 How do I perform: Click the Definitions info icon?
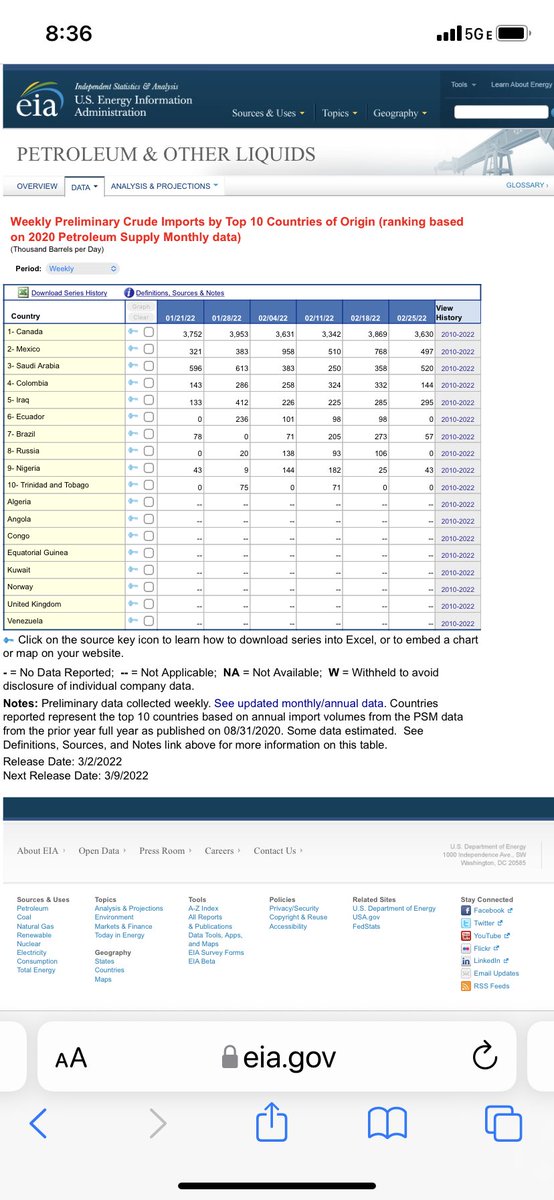point(130,292)
